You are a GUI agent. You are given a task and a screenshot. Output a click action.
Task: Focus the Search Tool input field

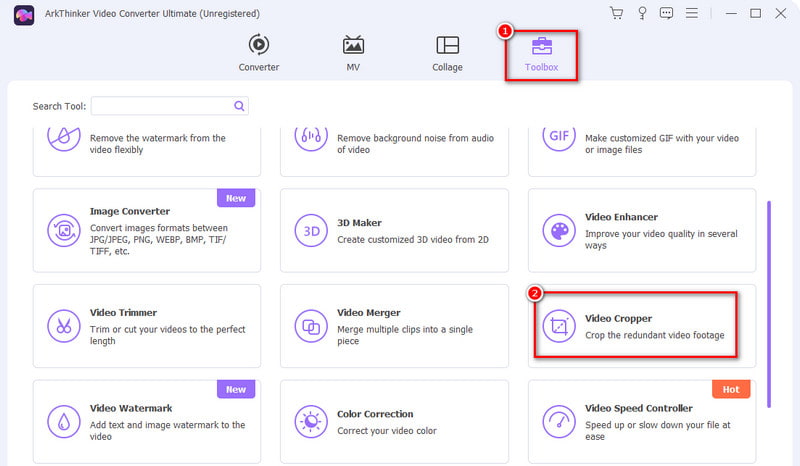point(169,106)
